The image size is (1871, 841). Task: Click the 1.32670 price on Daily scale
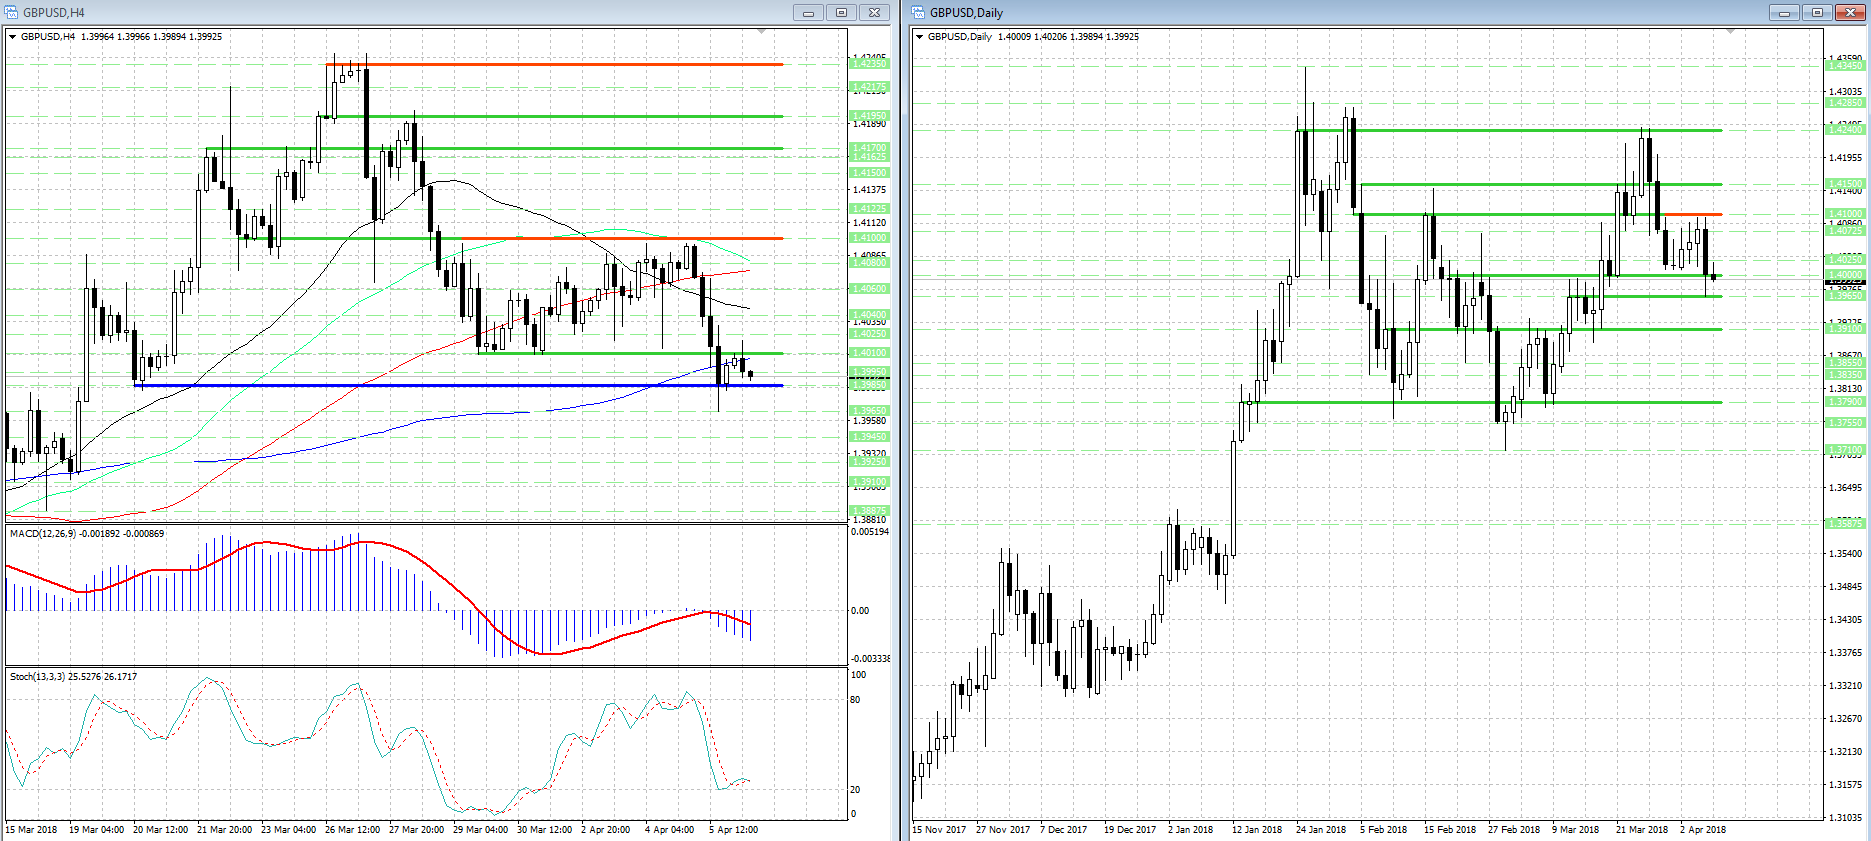click(1845, 719)
